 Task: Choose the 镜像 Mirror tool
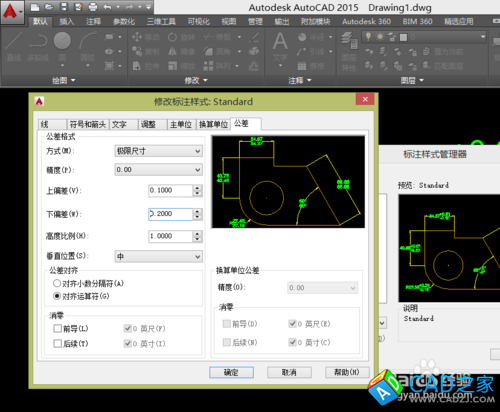(181, 52)
